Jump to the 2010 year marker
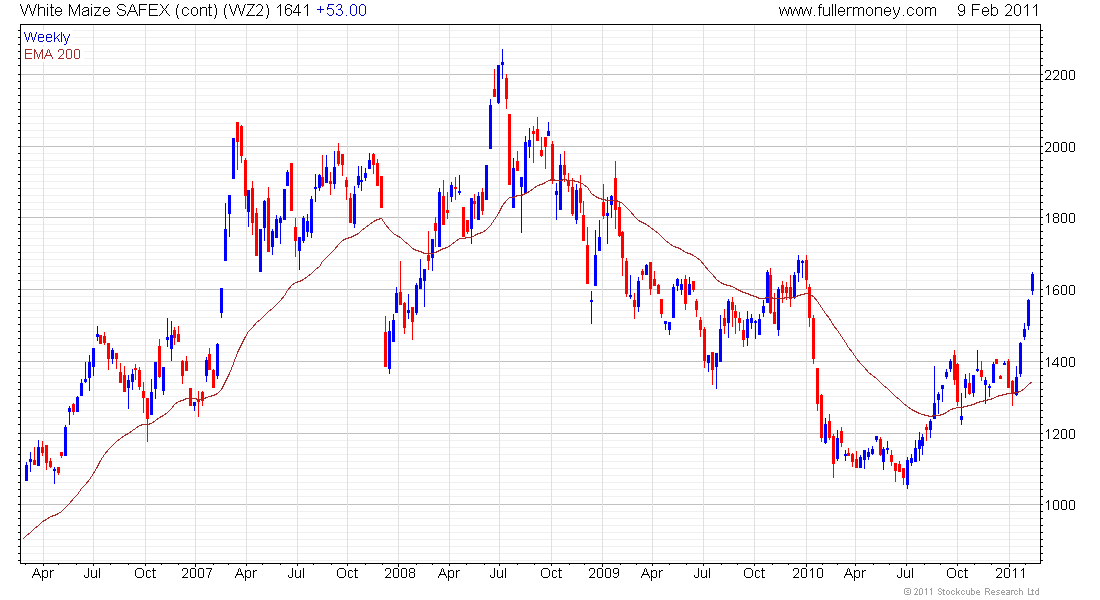The width and height of the screenshot is (1100, 600). coord(807,574)
